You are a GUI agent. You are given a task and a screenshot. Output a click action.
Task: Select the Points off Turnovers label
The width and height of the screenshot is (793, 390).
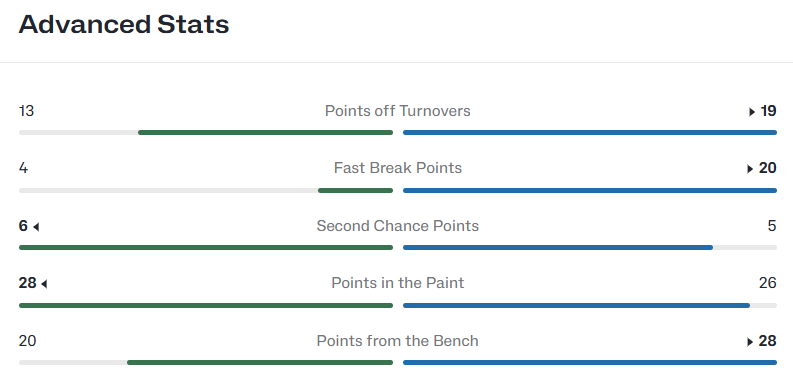(398, 111)
